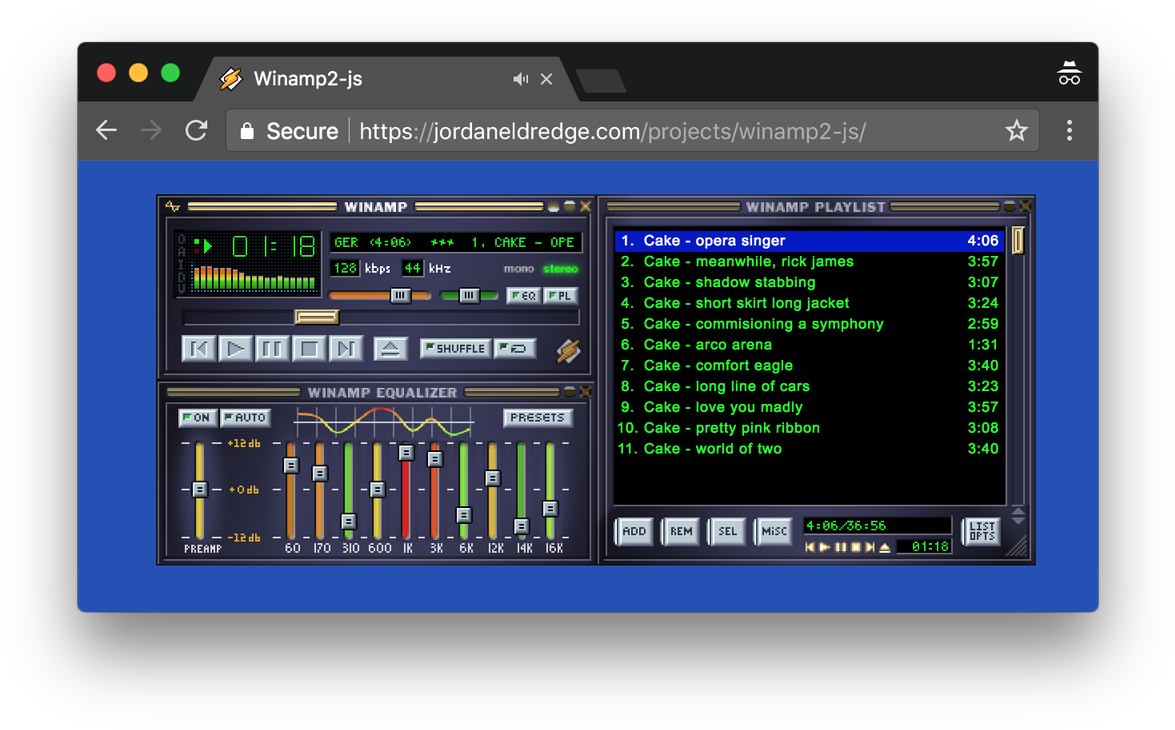The width and height of the screenshot is (1175, 730).
Task: Toggle the equalizer AUTO button
Action: [x=246, y=417]
